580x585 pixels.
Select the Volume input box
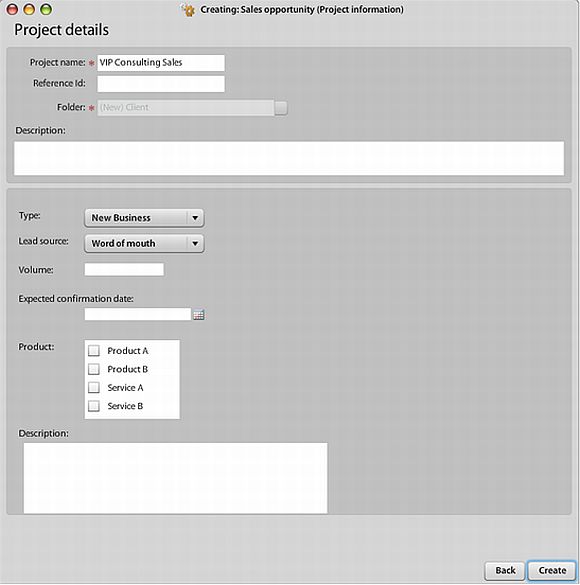pyautogui.click(x=124, y=269)
